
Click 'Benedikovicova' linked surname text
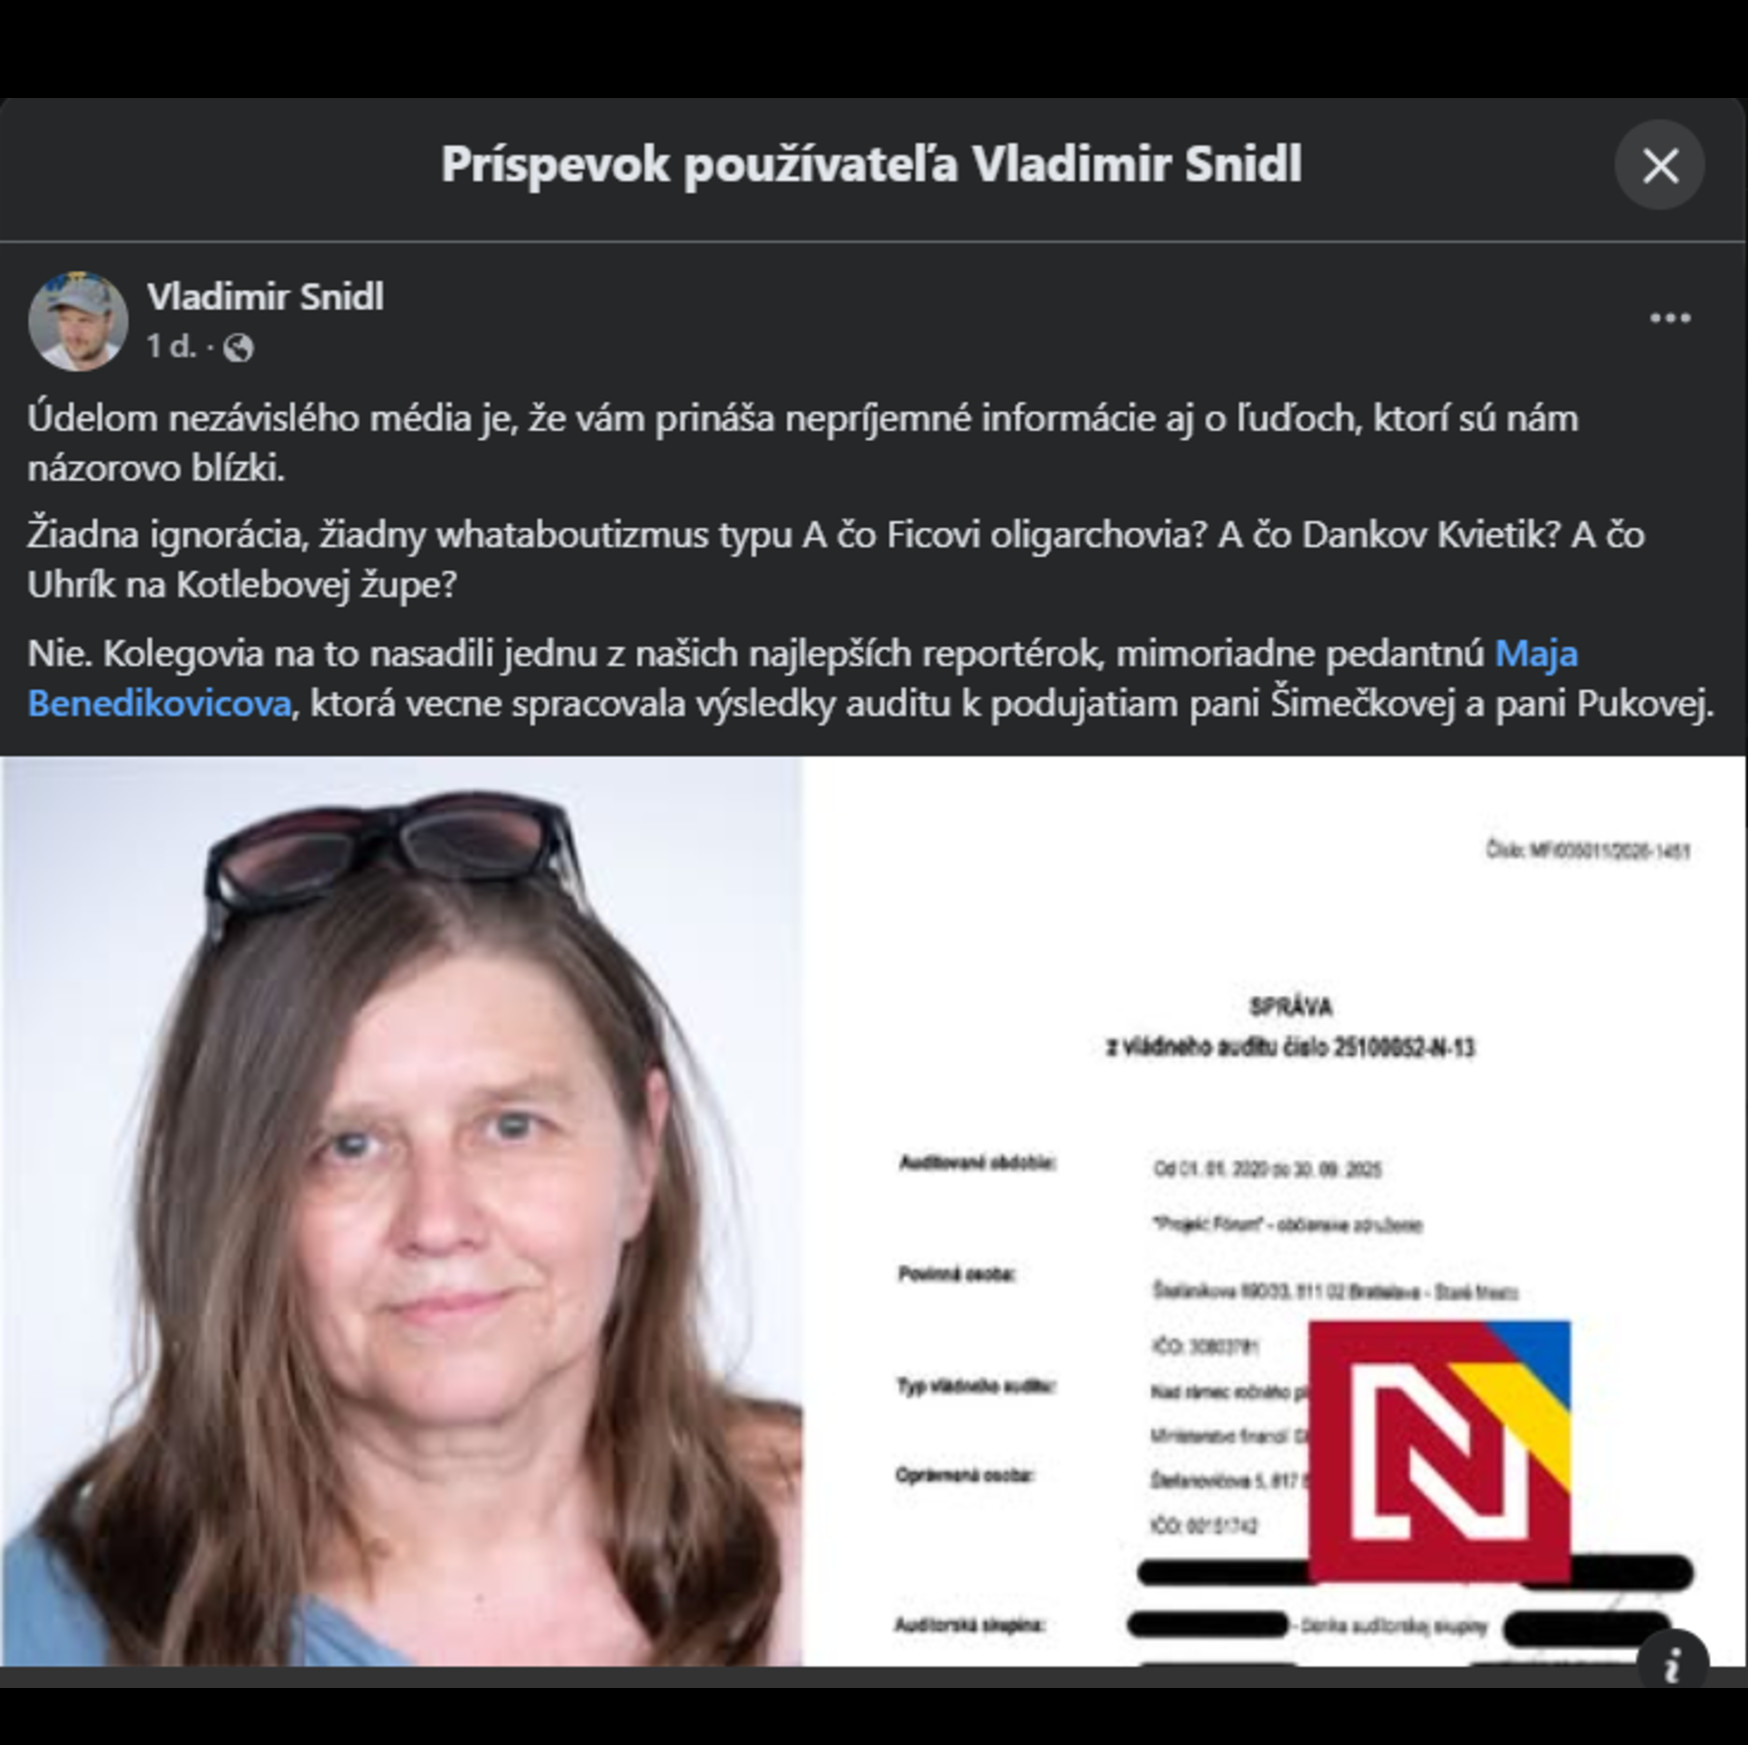(160, 703)
